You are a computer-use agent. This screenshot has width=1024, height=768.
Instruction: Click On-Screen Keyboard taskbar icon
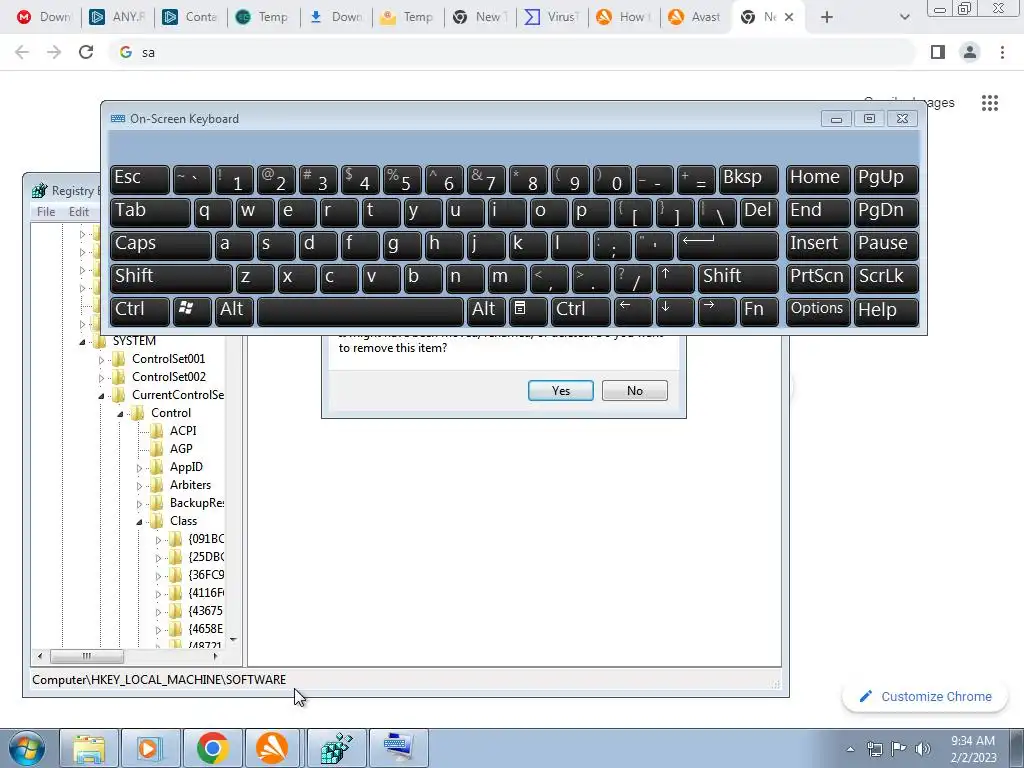click(x=398, y=748)
